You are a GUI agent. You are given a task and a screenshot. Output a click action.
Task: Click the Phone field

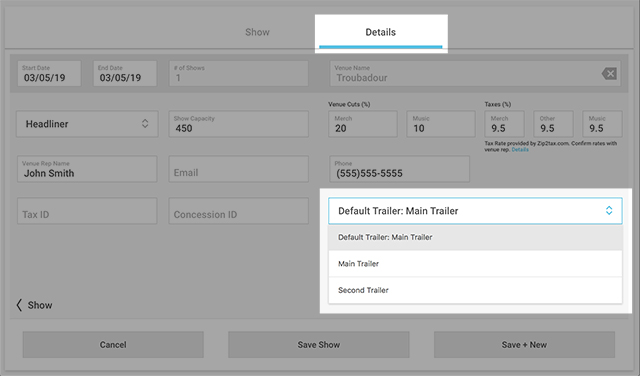[x=400, y=169]
